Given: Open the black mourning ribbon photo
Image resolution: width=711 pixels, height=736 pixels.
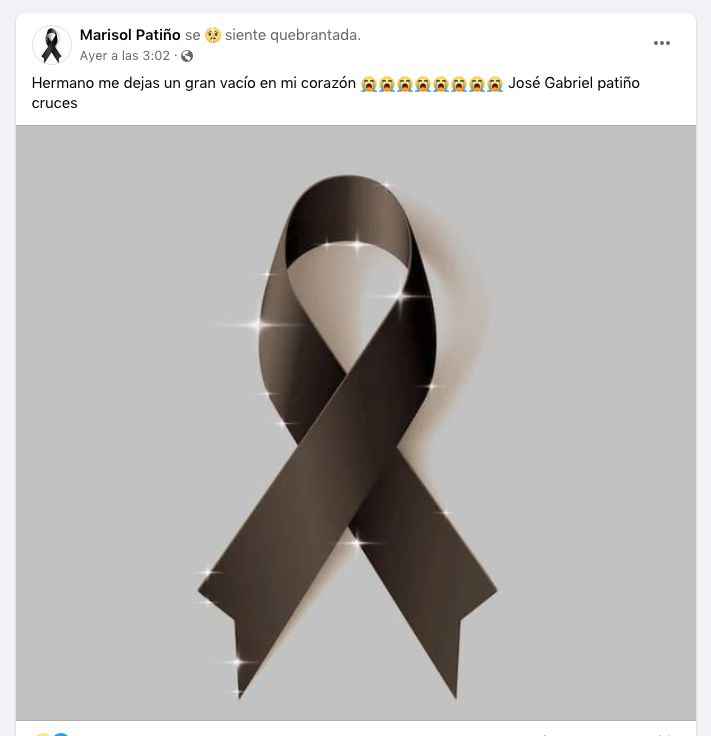Looking at the screenshot, I should pos(356,422).
